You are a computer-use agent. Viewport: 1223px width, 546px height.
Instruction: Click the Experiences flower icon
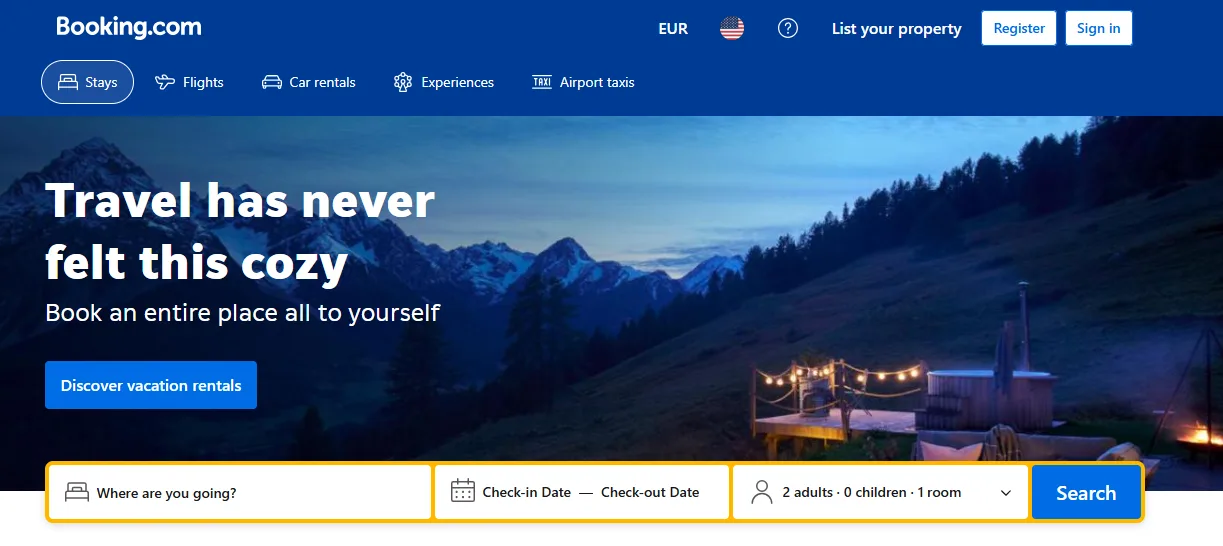pos(403,82)
